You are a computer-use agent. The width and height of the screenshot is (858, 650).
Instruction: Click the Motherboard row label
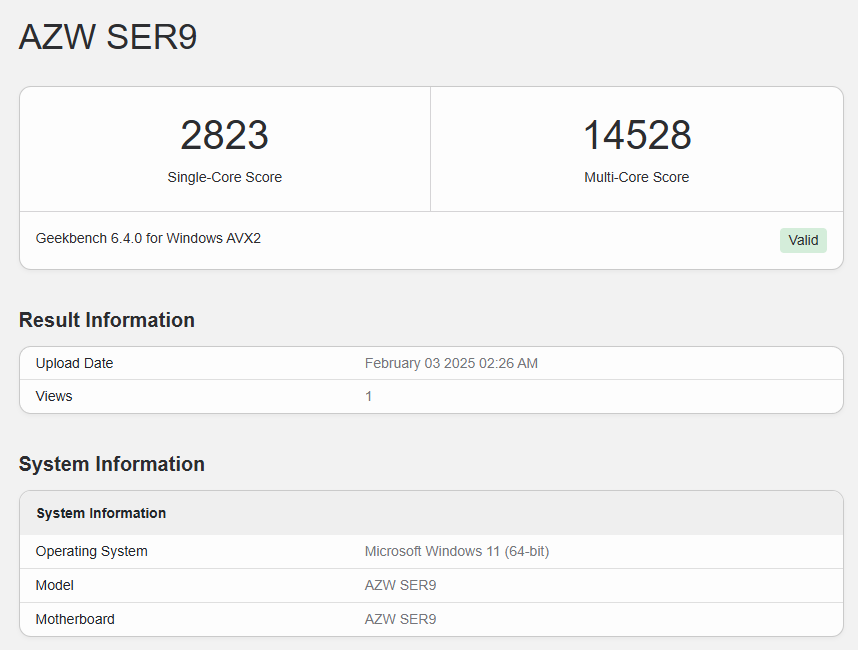(x=75, y=619)
